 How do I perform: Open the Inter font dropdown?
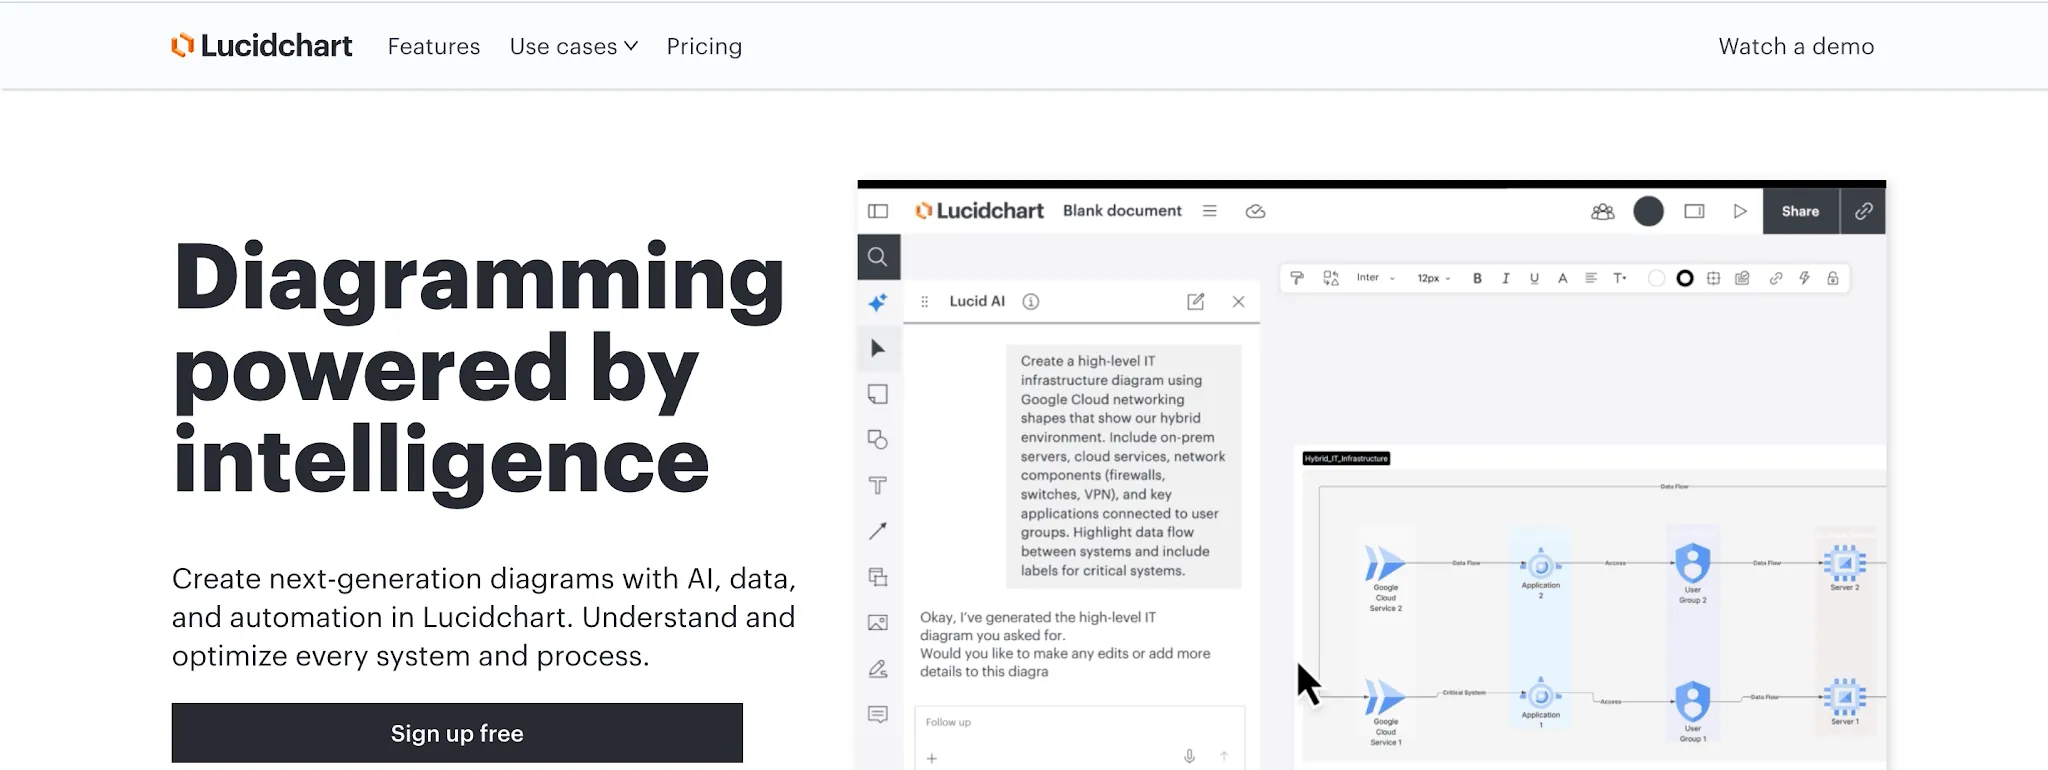click(1375, 278)
